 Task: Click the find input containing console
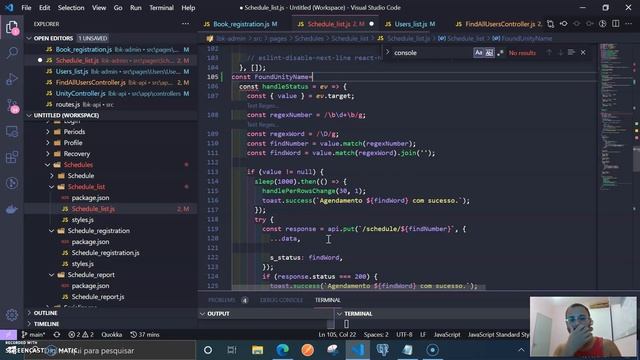coord(433,52)
